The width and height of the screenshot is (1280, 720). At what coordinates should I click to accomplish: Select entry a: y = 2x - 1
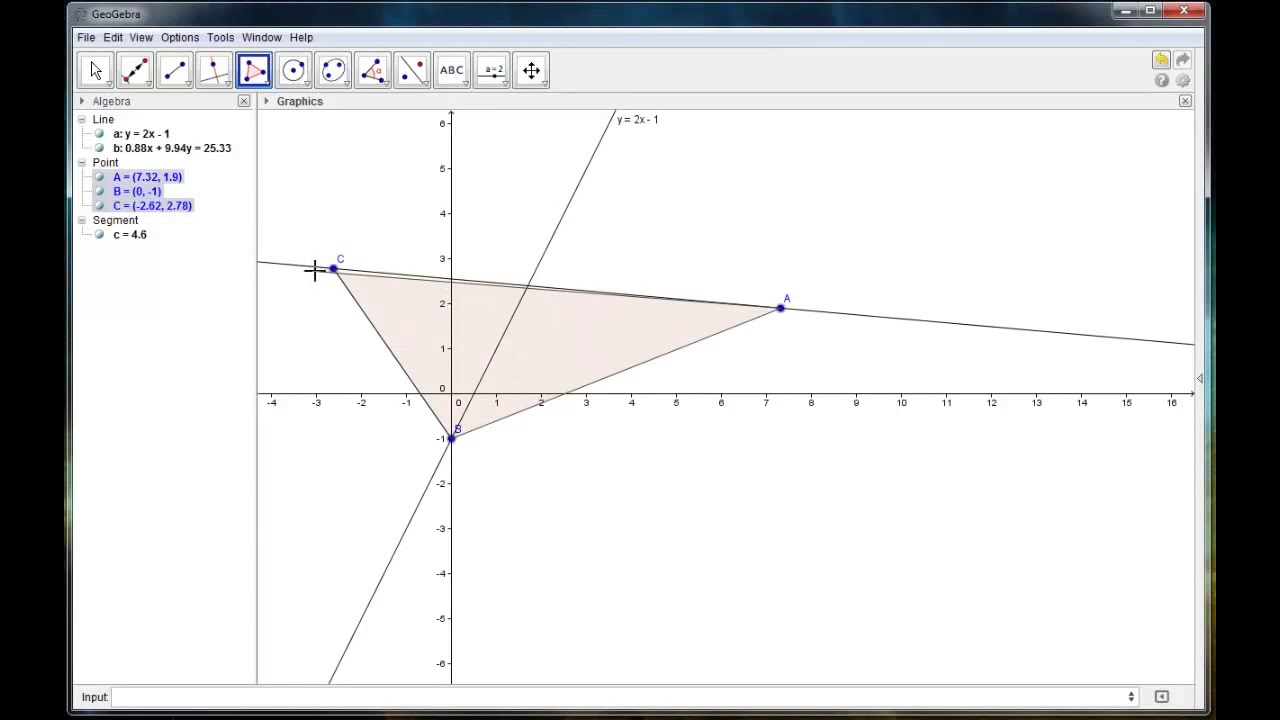click(x=141, y=134)
